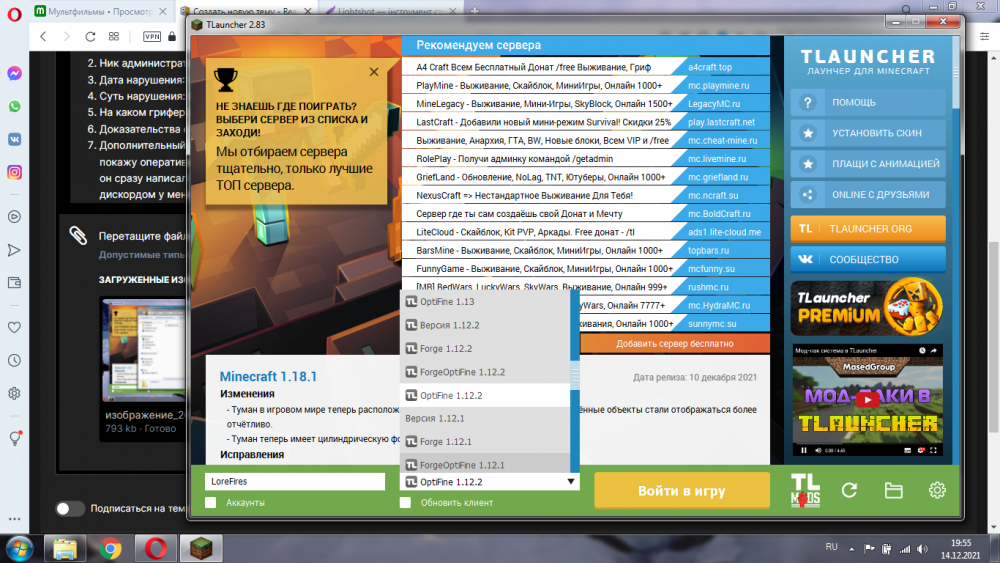The width and height of the screenshot is (1000, 563).
Task: Open the VK Сообщество button
Action: click(x=868, y=260)
